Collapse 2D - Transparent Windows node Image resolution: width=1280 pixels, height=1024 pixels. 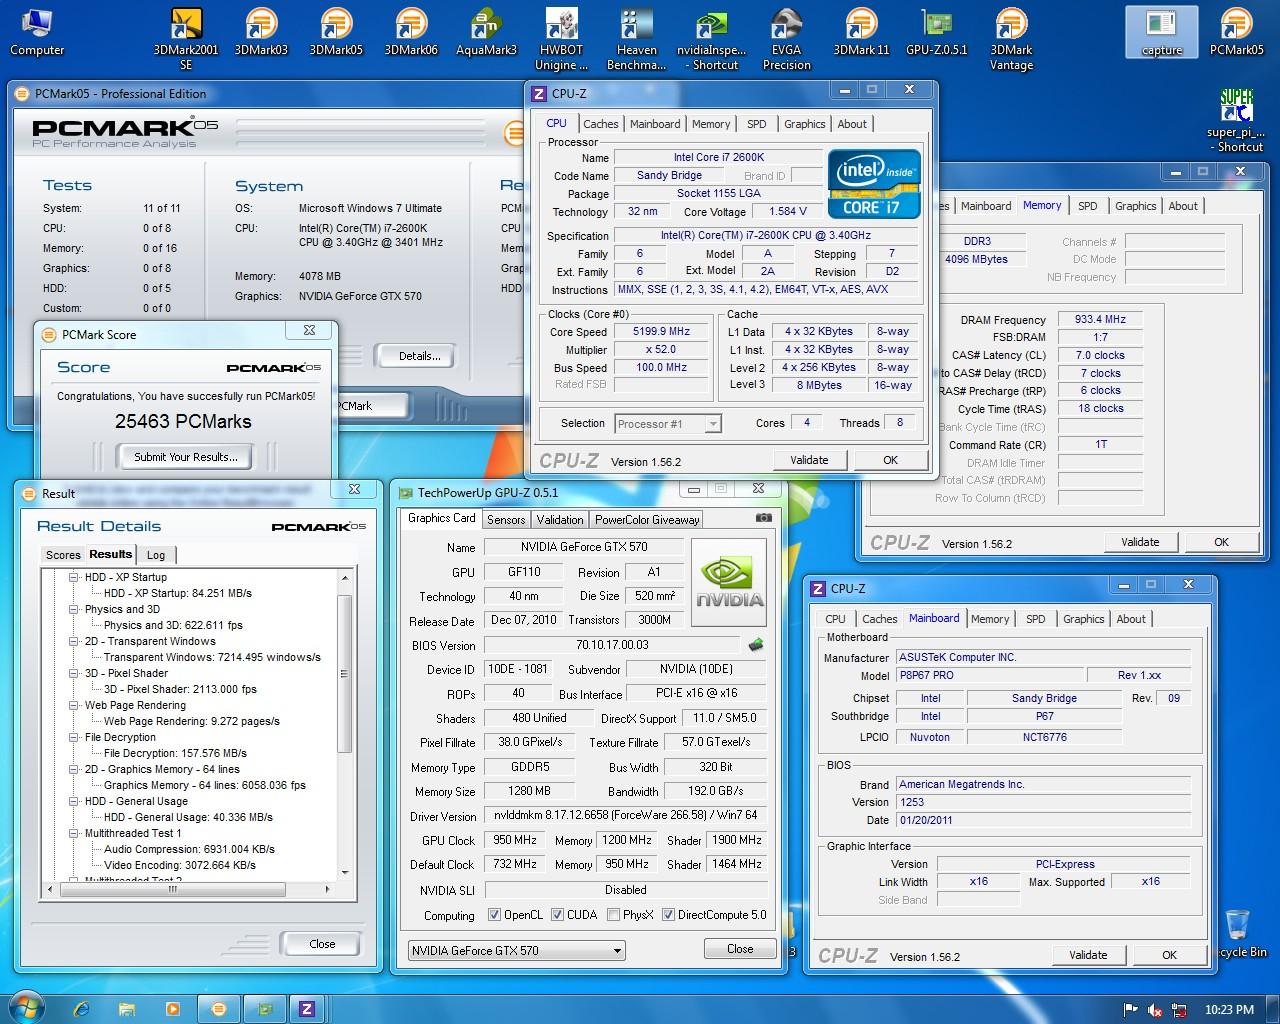(74, 641)
